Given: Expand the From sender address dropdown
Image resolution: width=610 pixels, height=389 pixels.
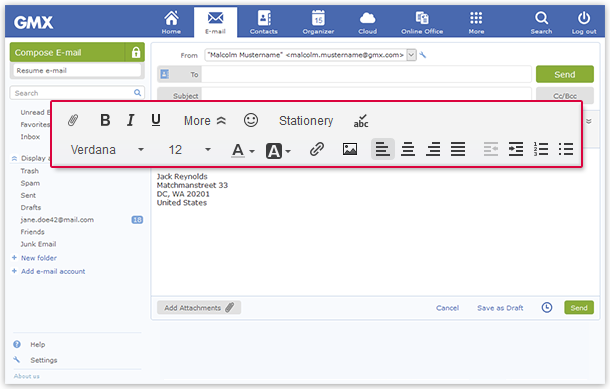Looking at the screenshot, I should 411,55.
